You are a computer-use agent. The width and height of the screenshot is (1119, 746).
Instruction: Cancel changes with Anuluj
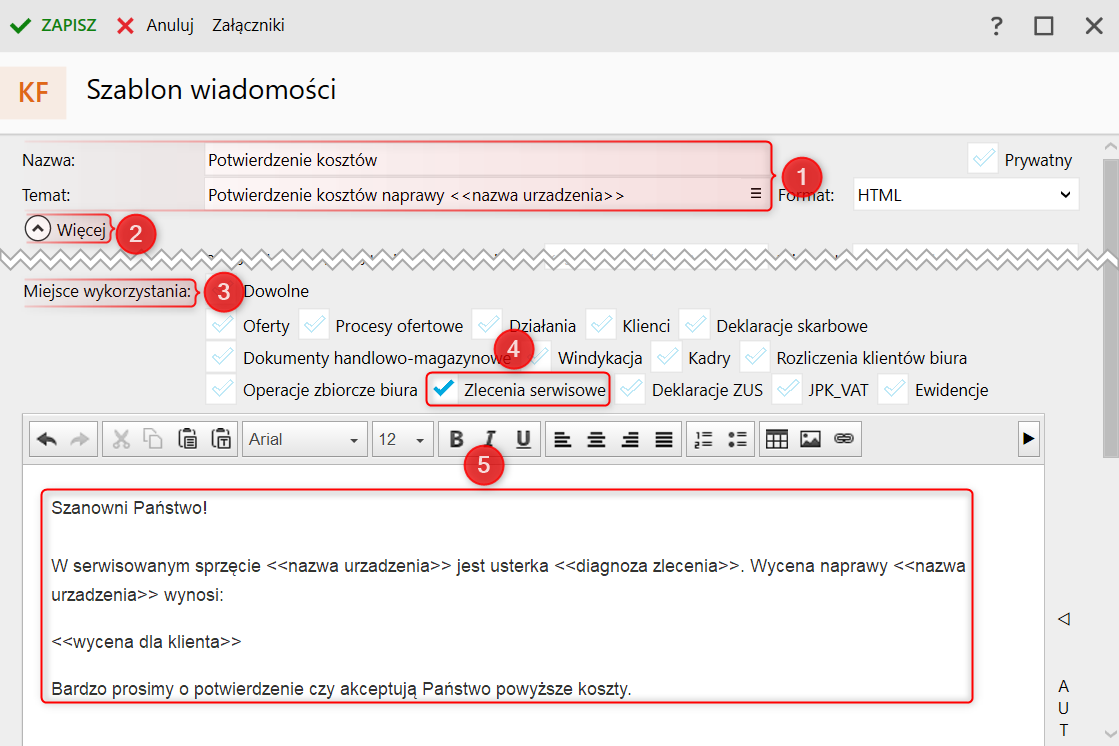pos(156,26)
